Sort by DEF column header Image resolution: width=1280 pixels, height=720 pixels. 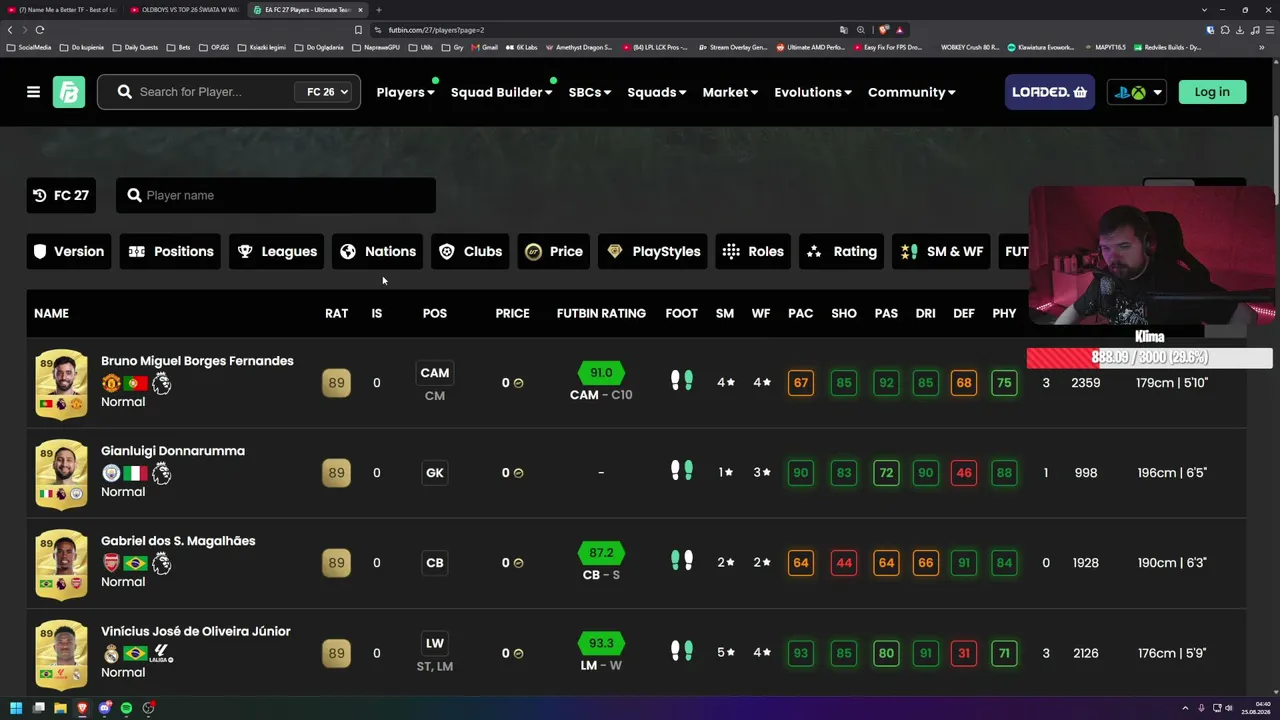coord(964,313)
